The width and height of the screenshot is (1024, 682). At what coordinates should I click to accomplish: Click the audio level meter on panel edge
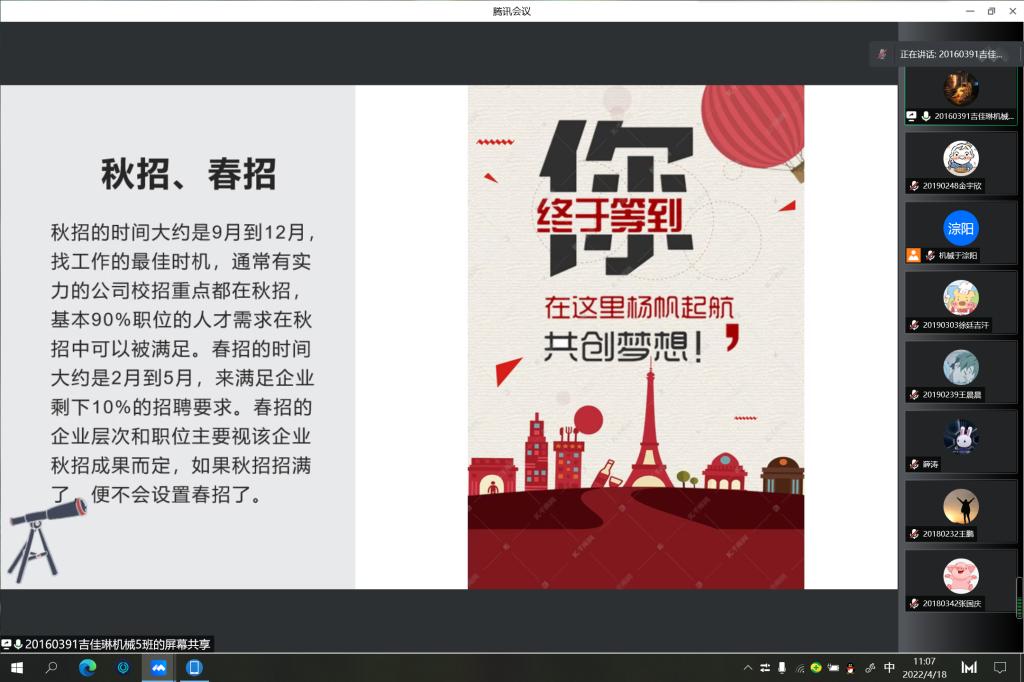(1019, 598)
